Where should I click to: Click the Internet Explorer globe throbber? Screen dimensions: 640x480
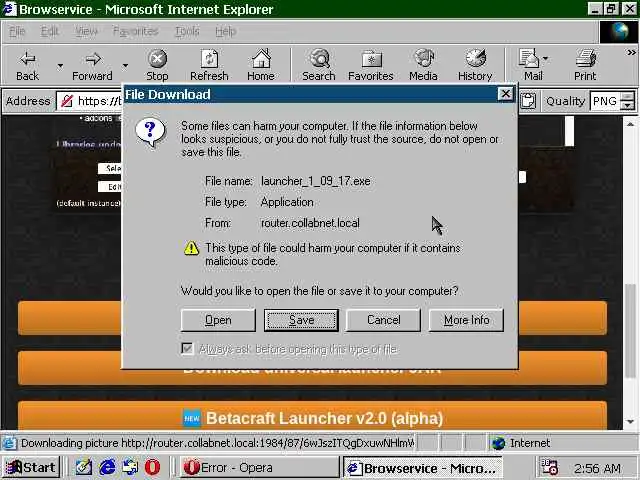coord(618,31)
